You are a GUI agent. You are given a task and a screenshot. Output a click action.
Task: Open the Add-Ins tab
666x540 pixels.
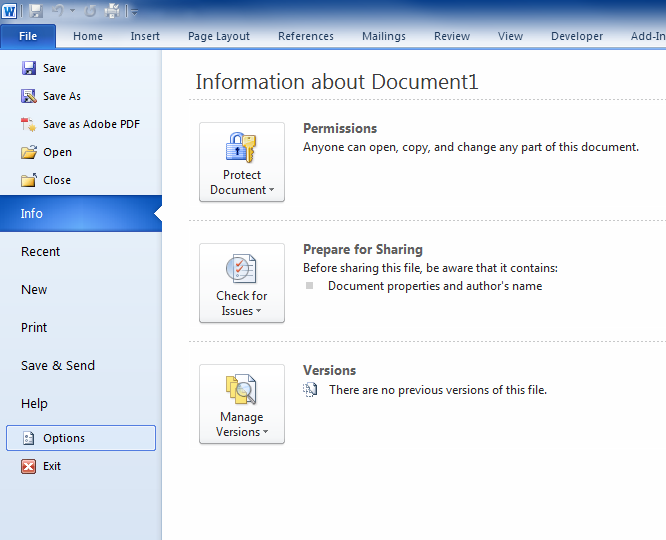648,36
